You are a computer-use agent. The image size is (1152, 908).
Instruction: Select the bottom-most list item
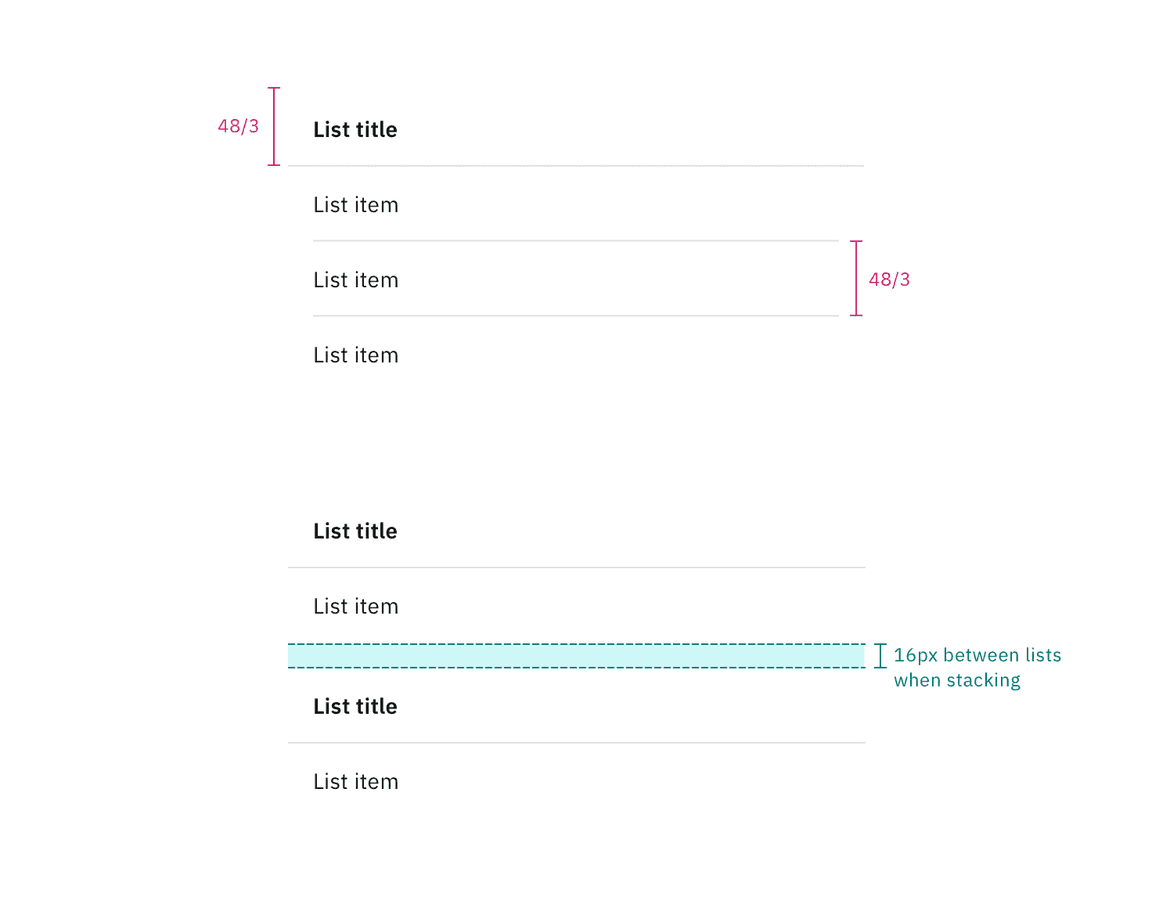tap(355, 782)
